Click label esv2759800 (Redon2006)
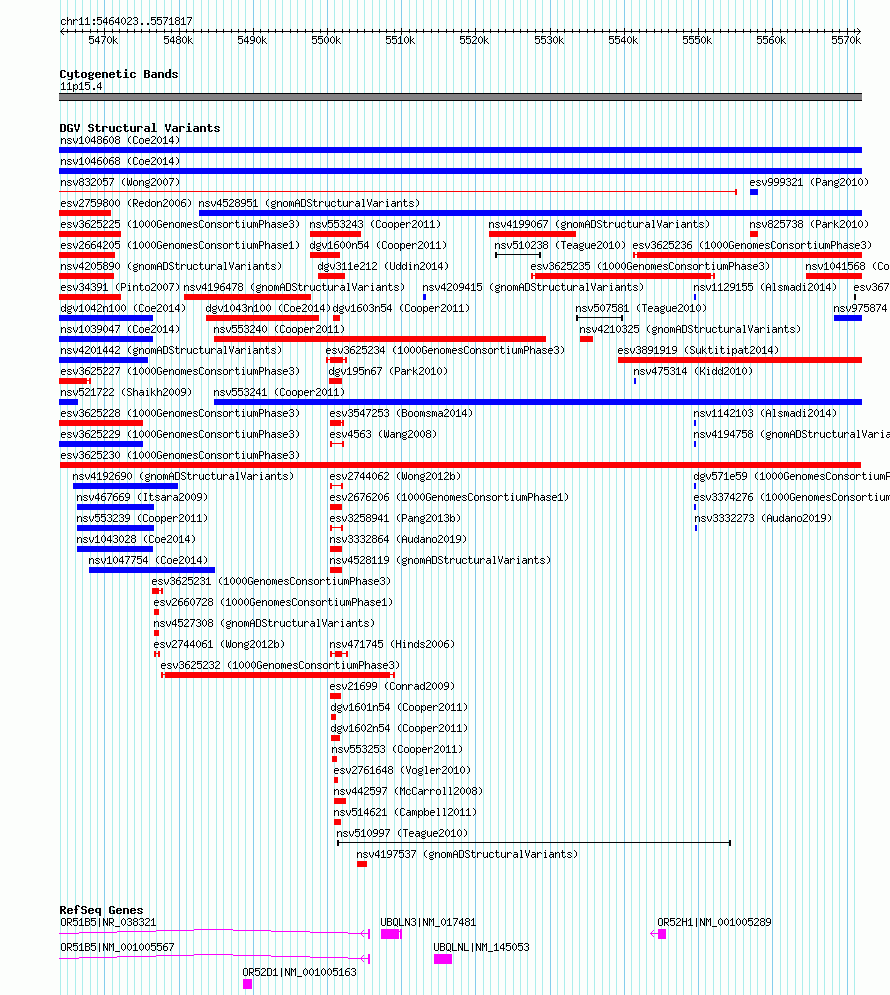This screenshot has height=995, width=890. pyautogui.click(x=126, y=203)
